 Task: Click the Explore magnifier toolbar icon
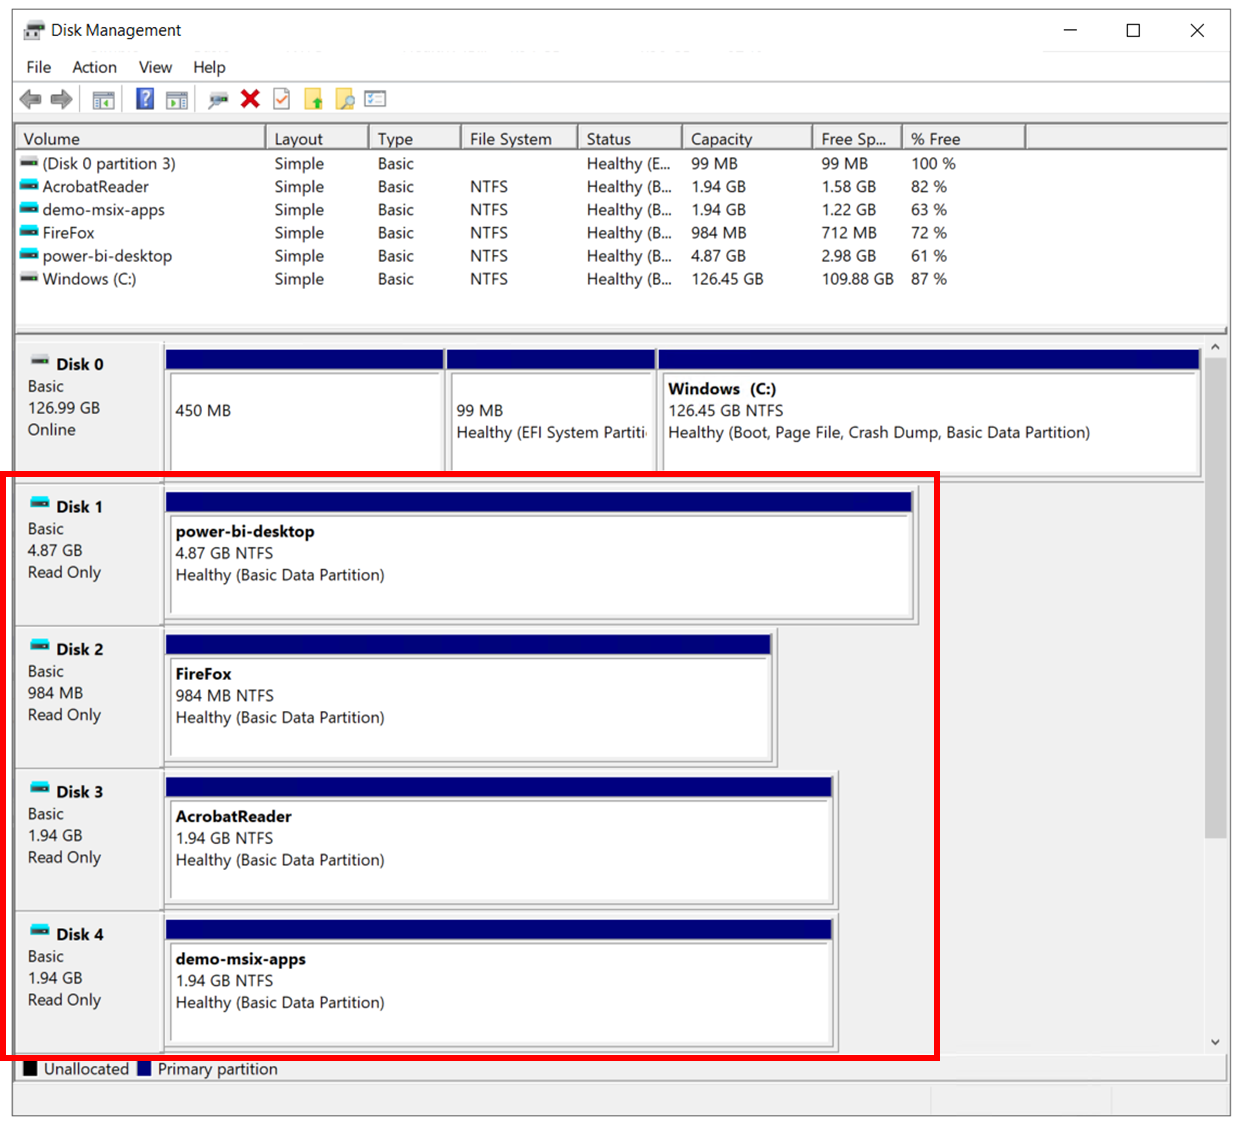click(x=345, y=99)
